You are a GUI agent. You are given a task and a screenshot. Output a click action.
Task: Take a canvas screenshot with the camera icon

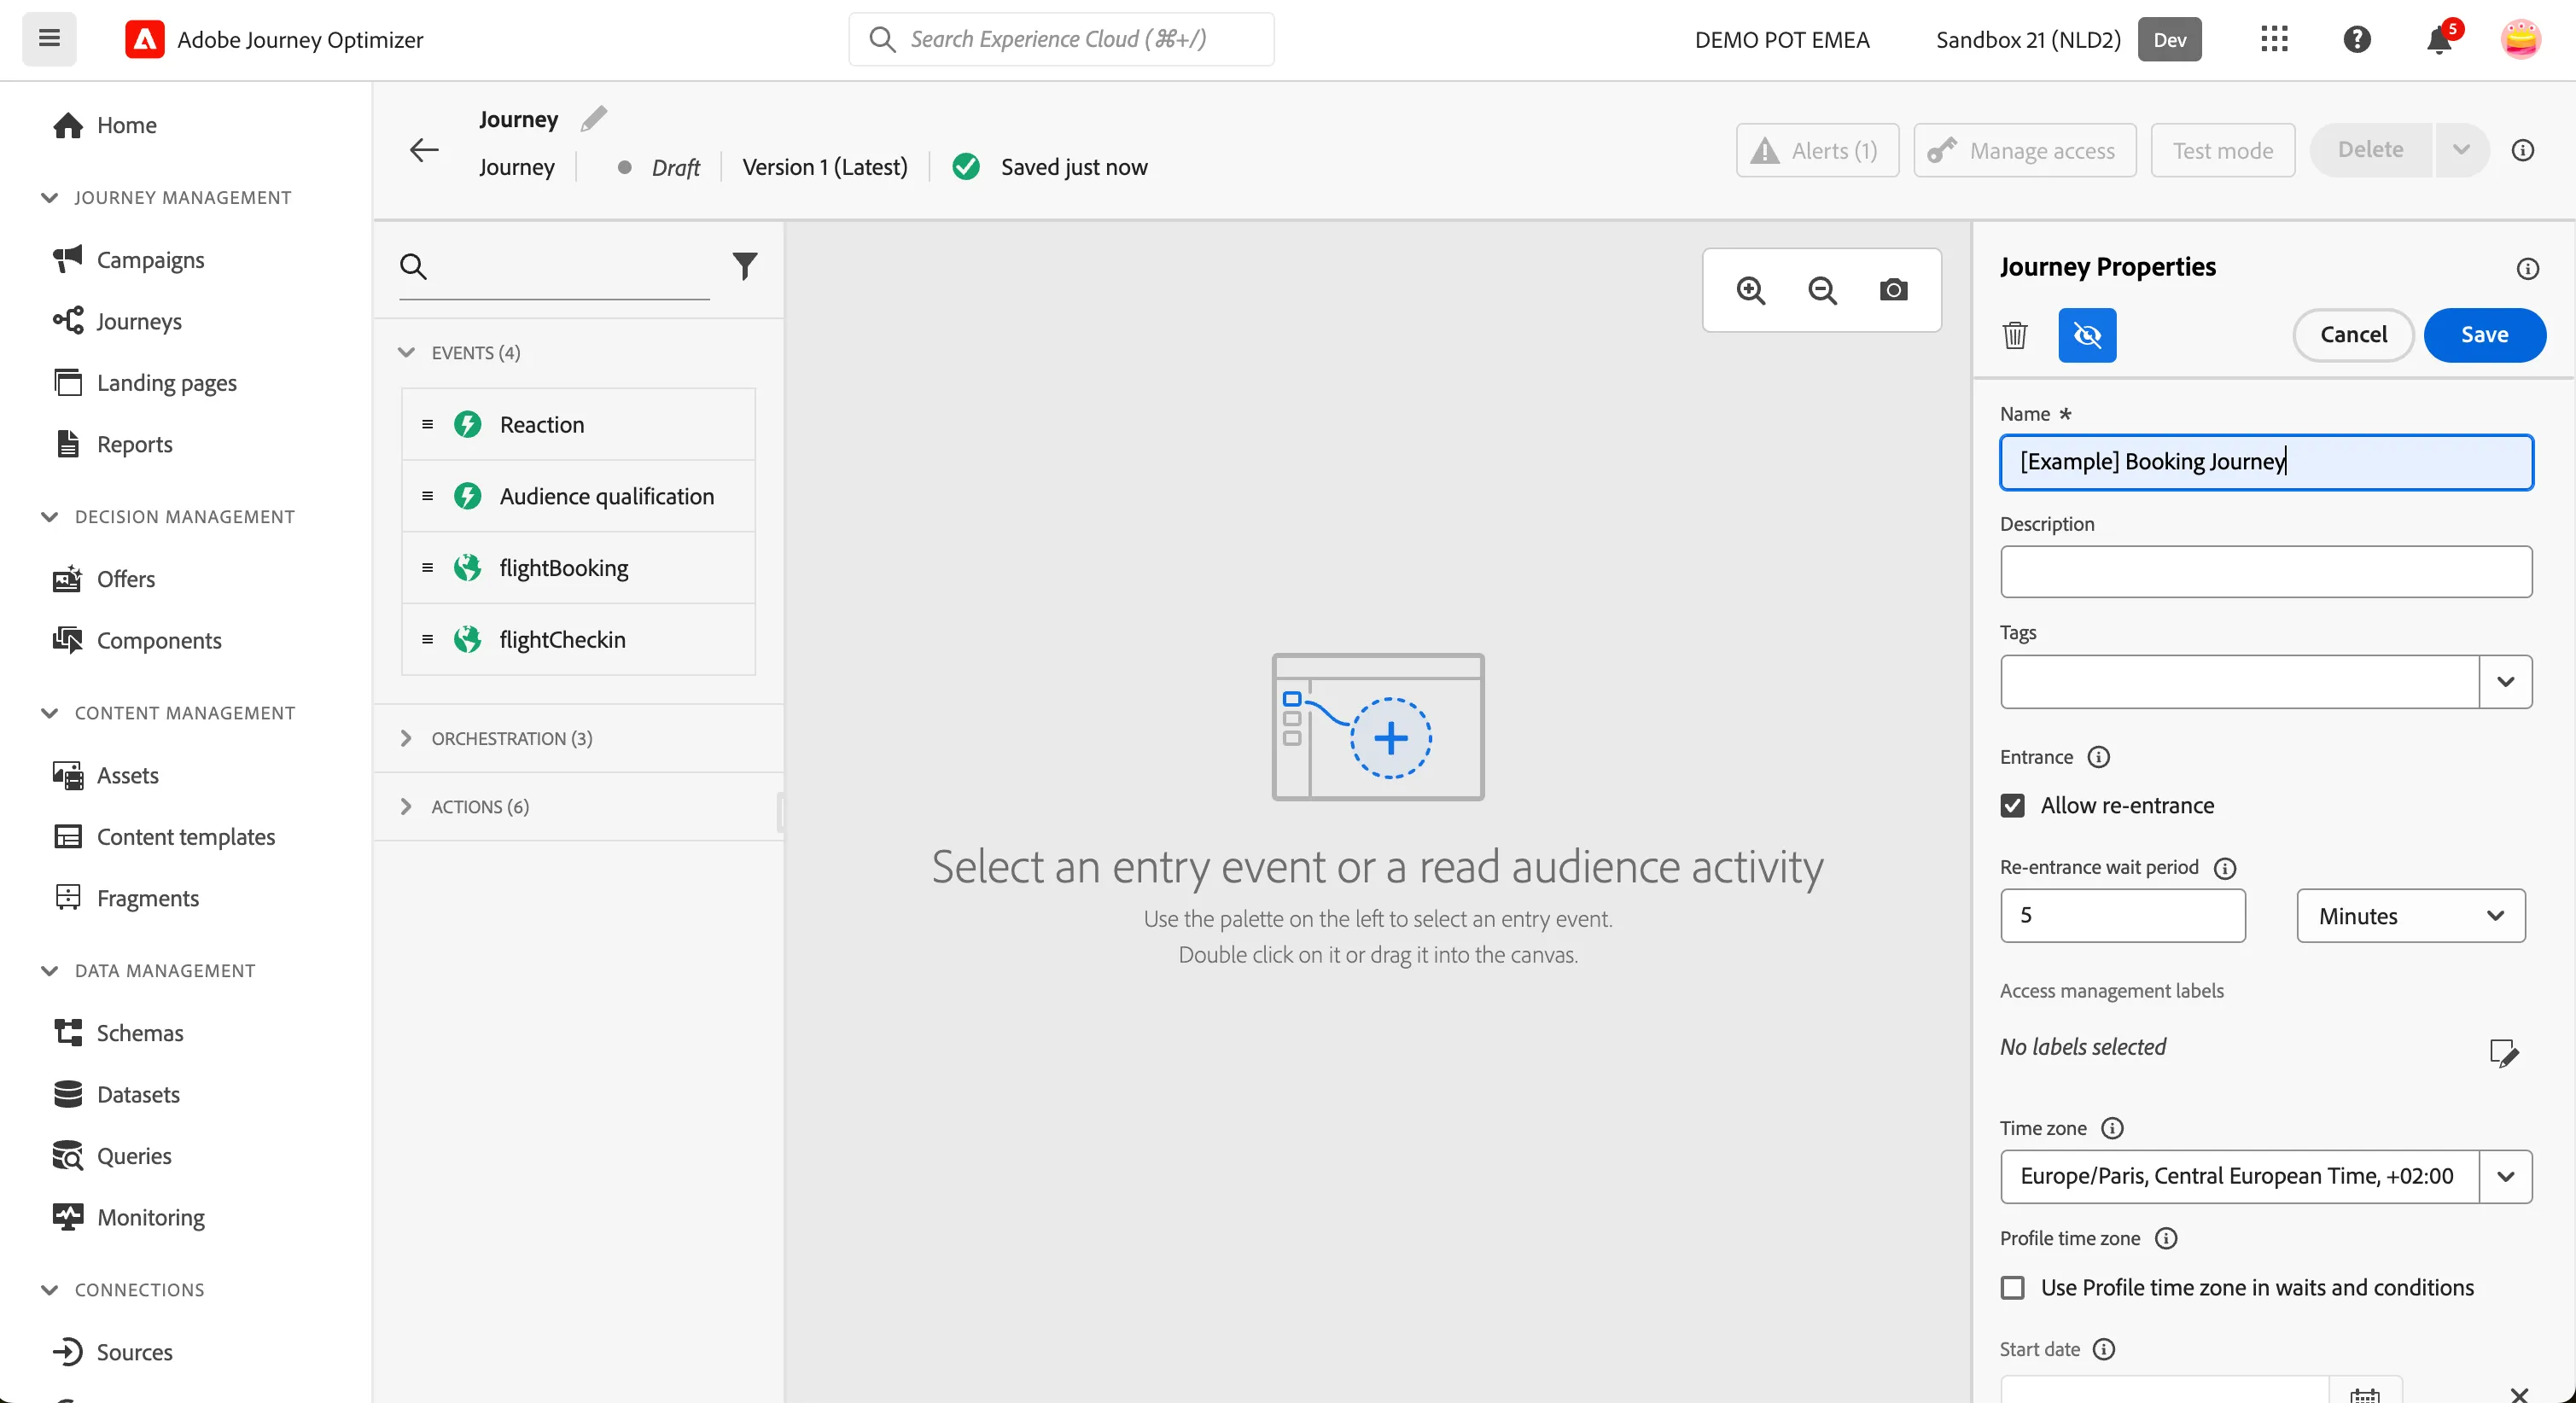pos(1894,290)
